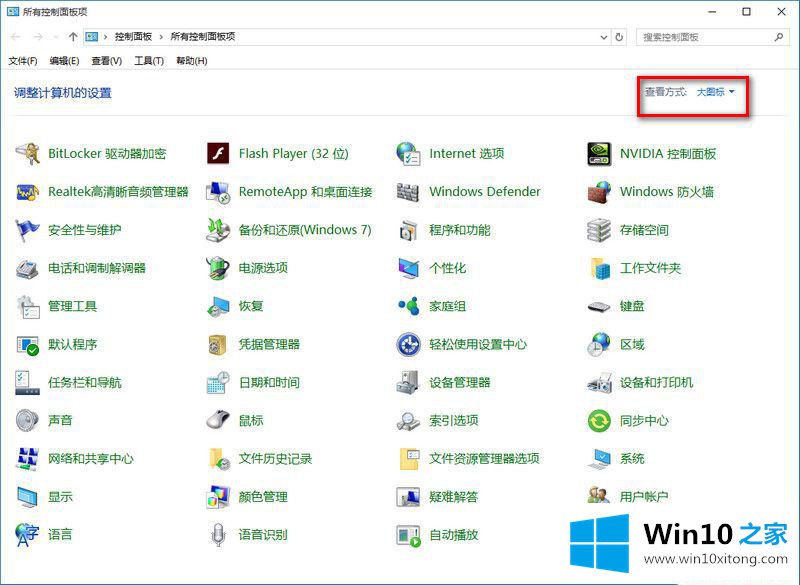Open the 轻松使用设置中心 icon
Screen dimensions: 800x585
(x=409, y=344)
